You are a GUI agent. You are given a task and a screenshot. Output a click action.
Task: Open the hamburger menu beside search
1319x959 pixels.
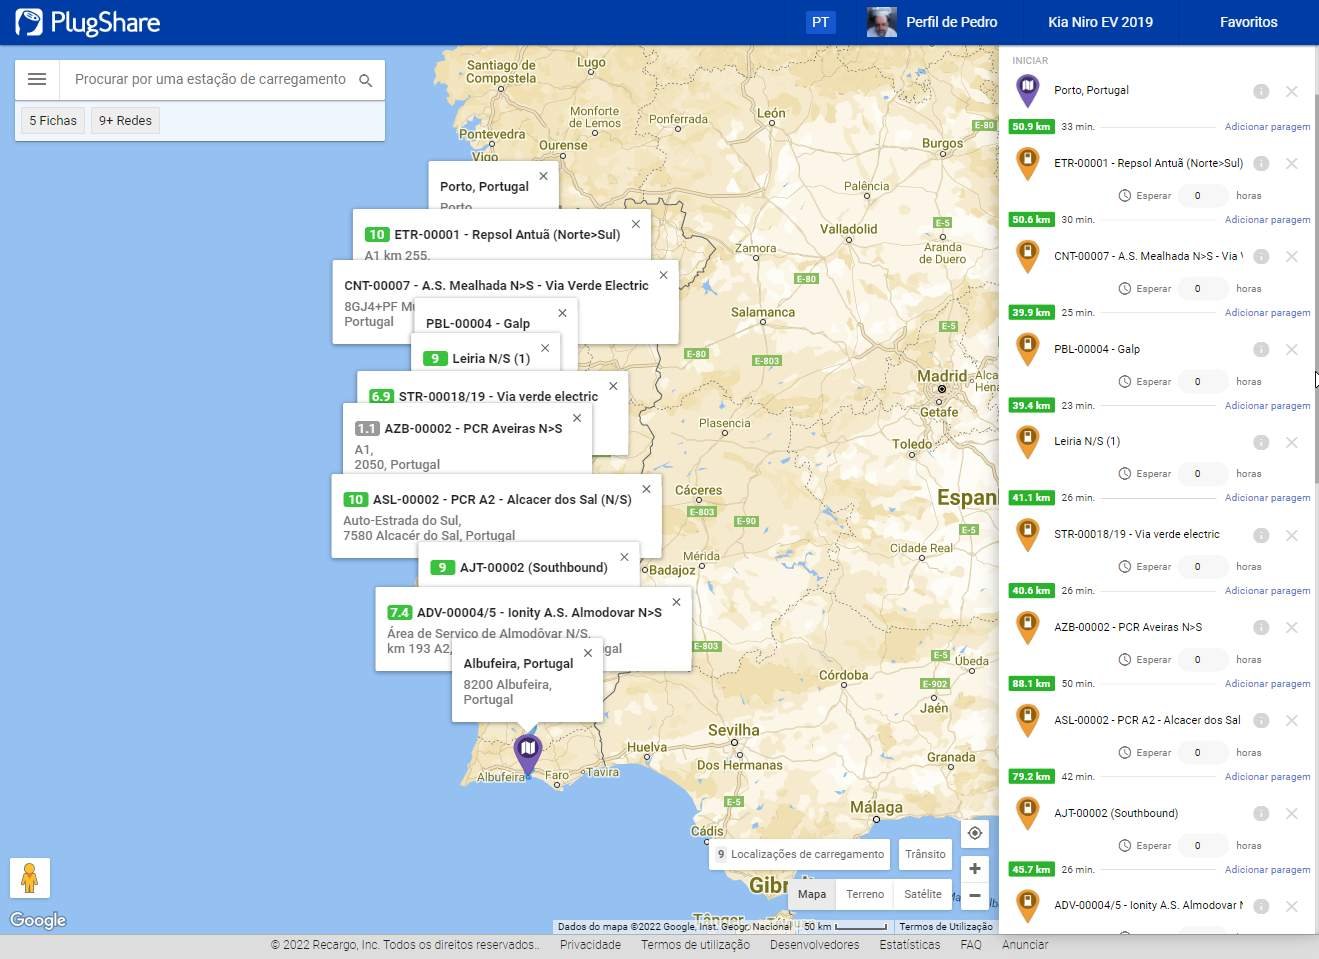(x=37, y=80)
